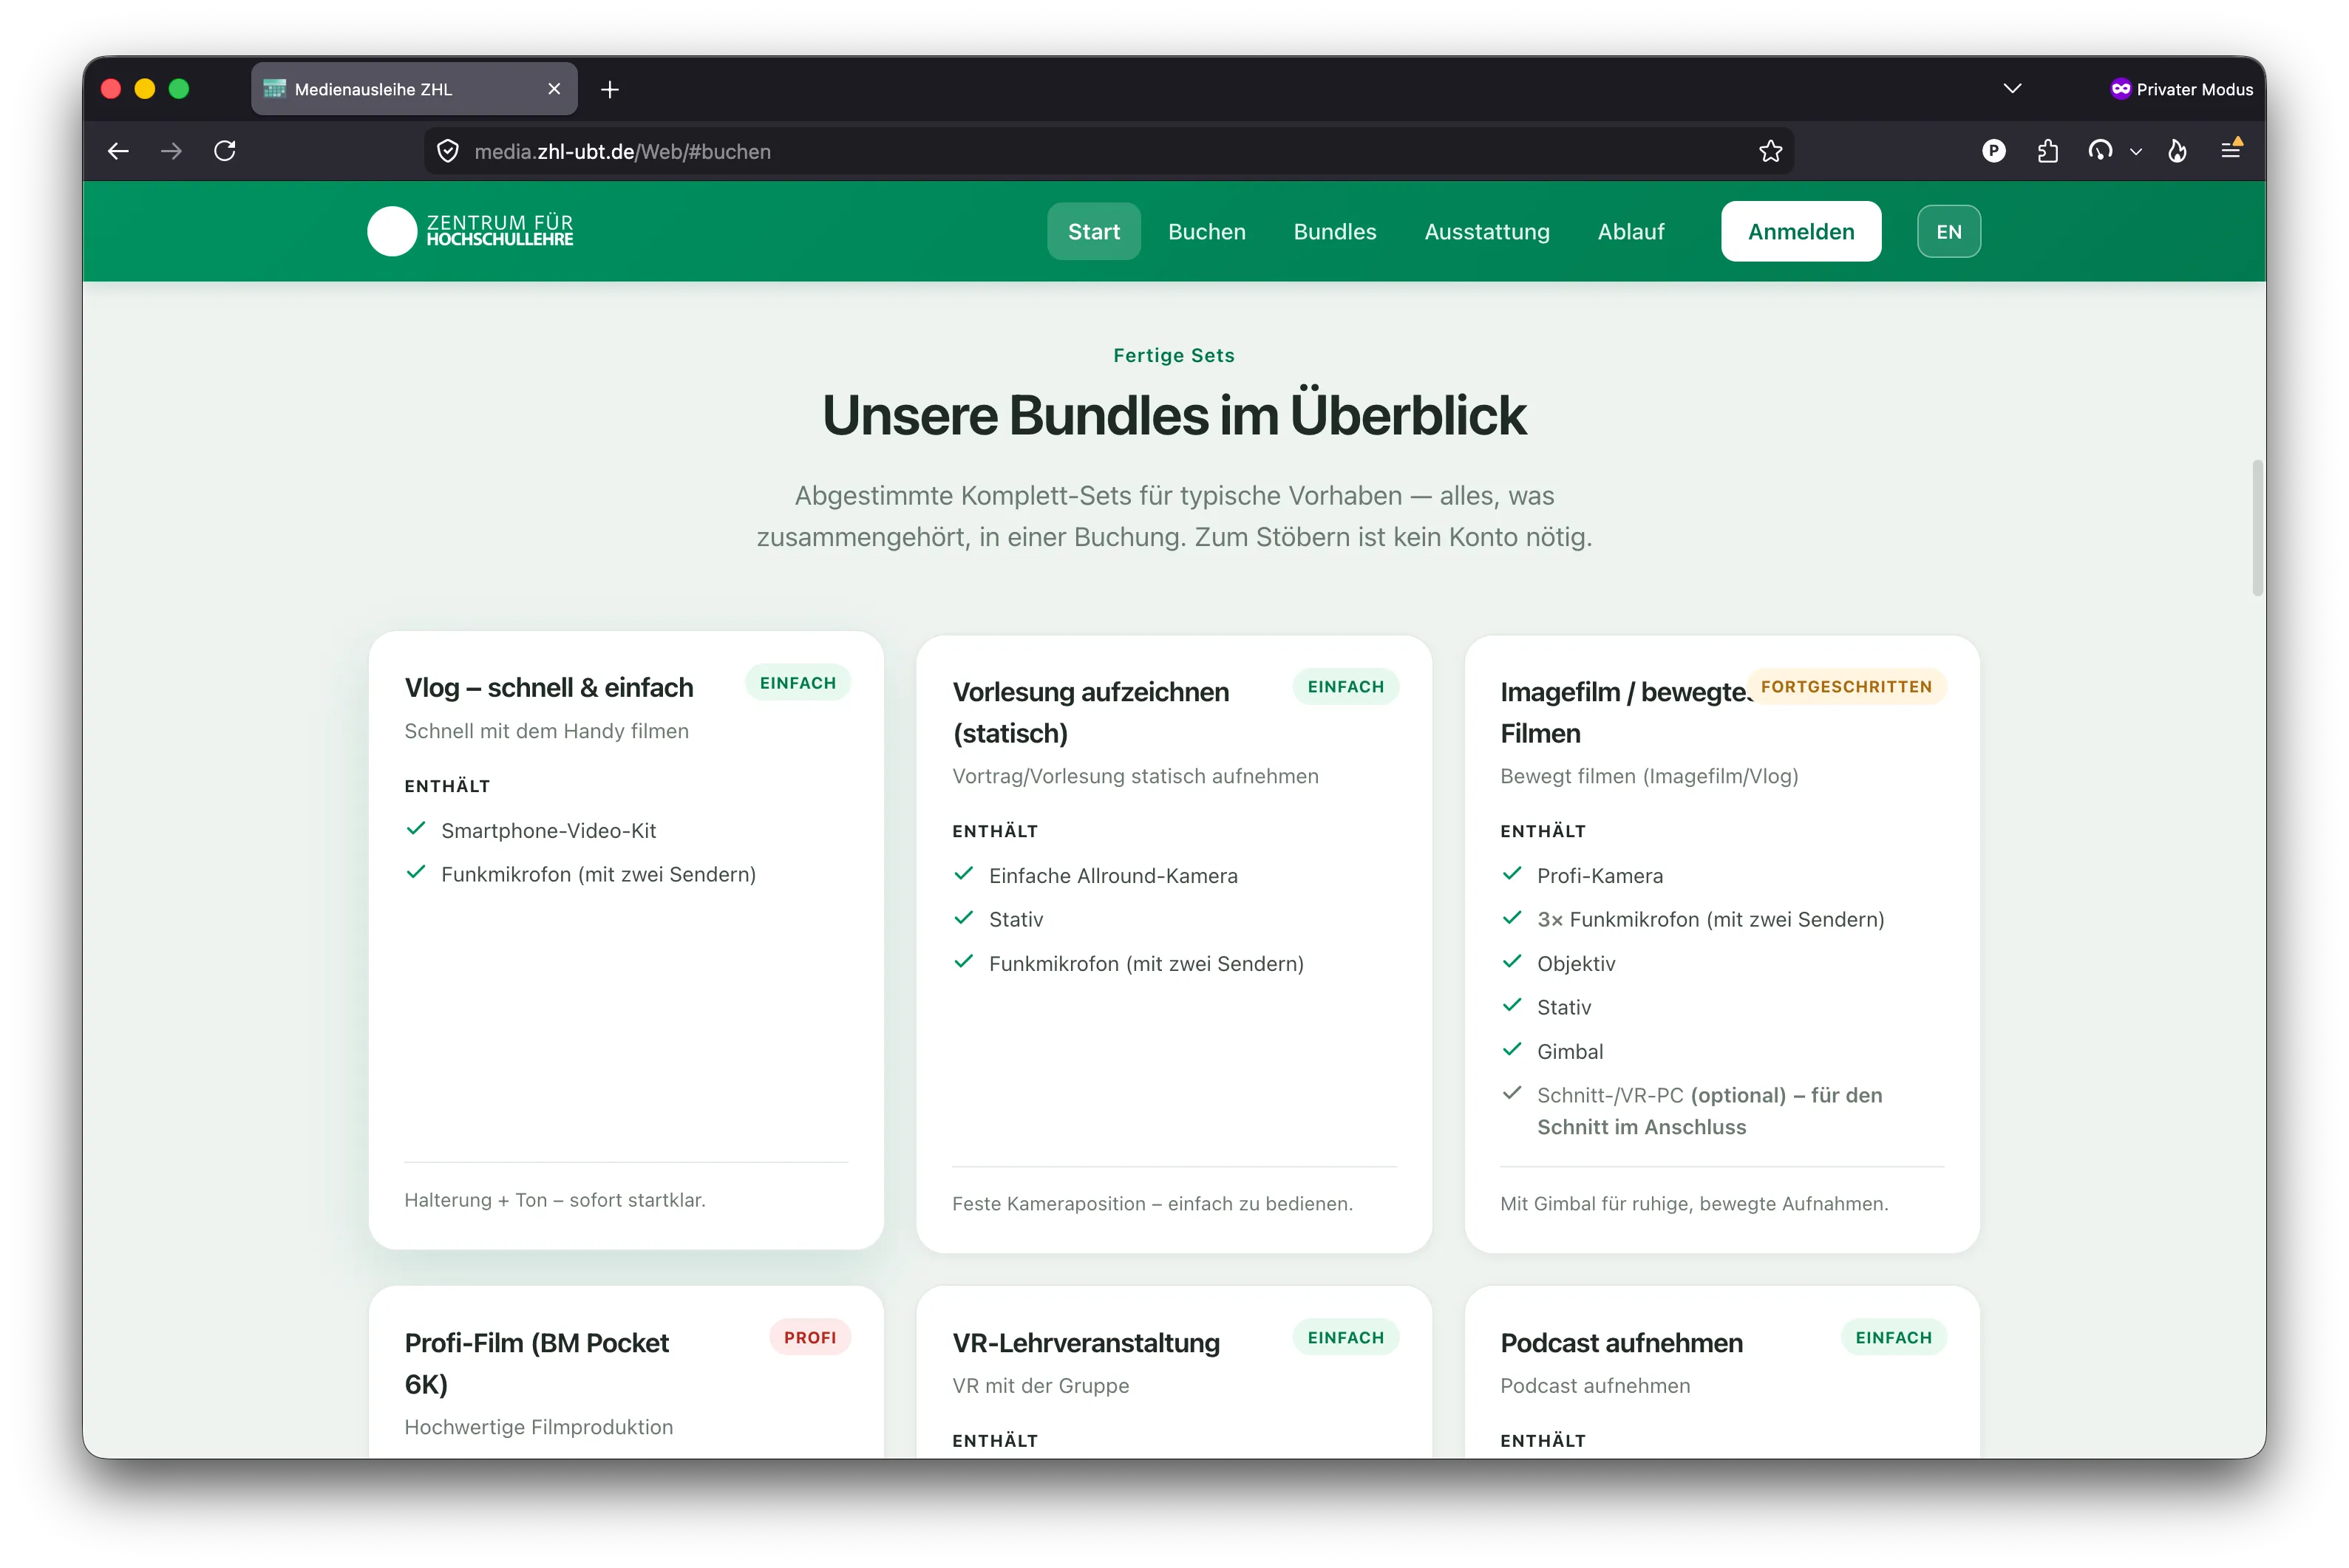Click the checkmark beside Objektiv
Viewport: 2349px width, 1568px height.
1512,961
